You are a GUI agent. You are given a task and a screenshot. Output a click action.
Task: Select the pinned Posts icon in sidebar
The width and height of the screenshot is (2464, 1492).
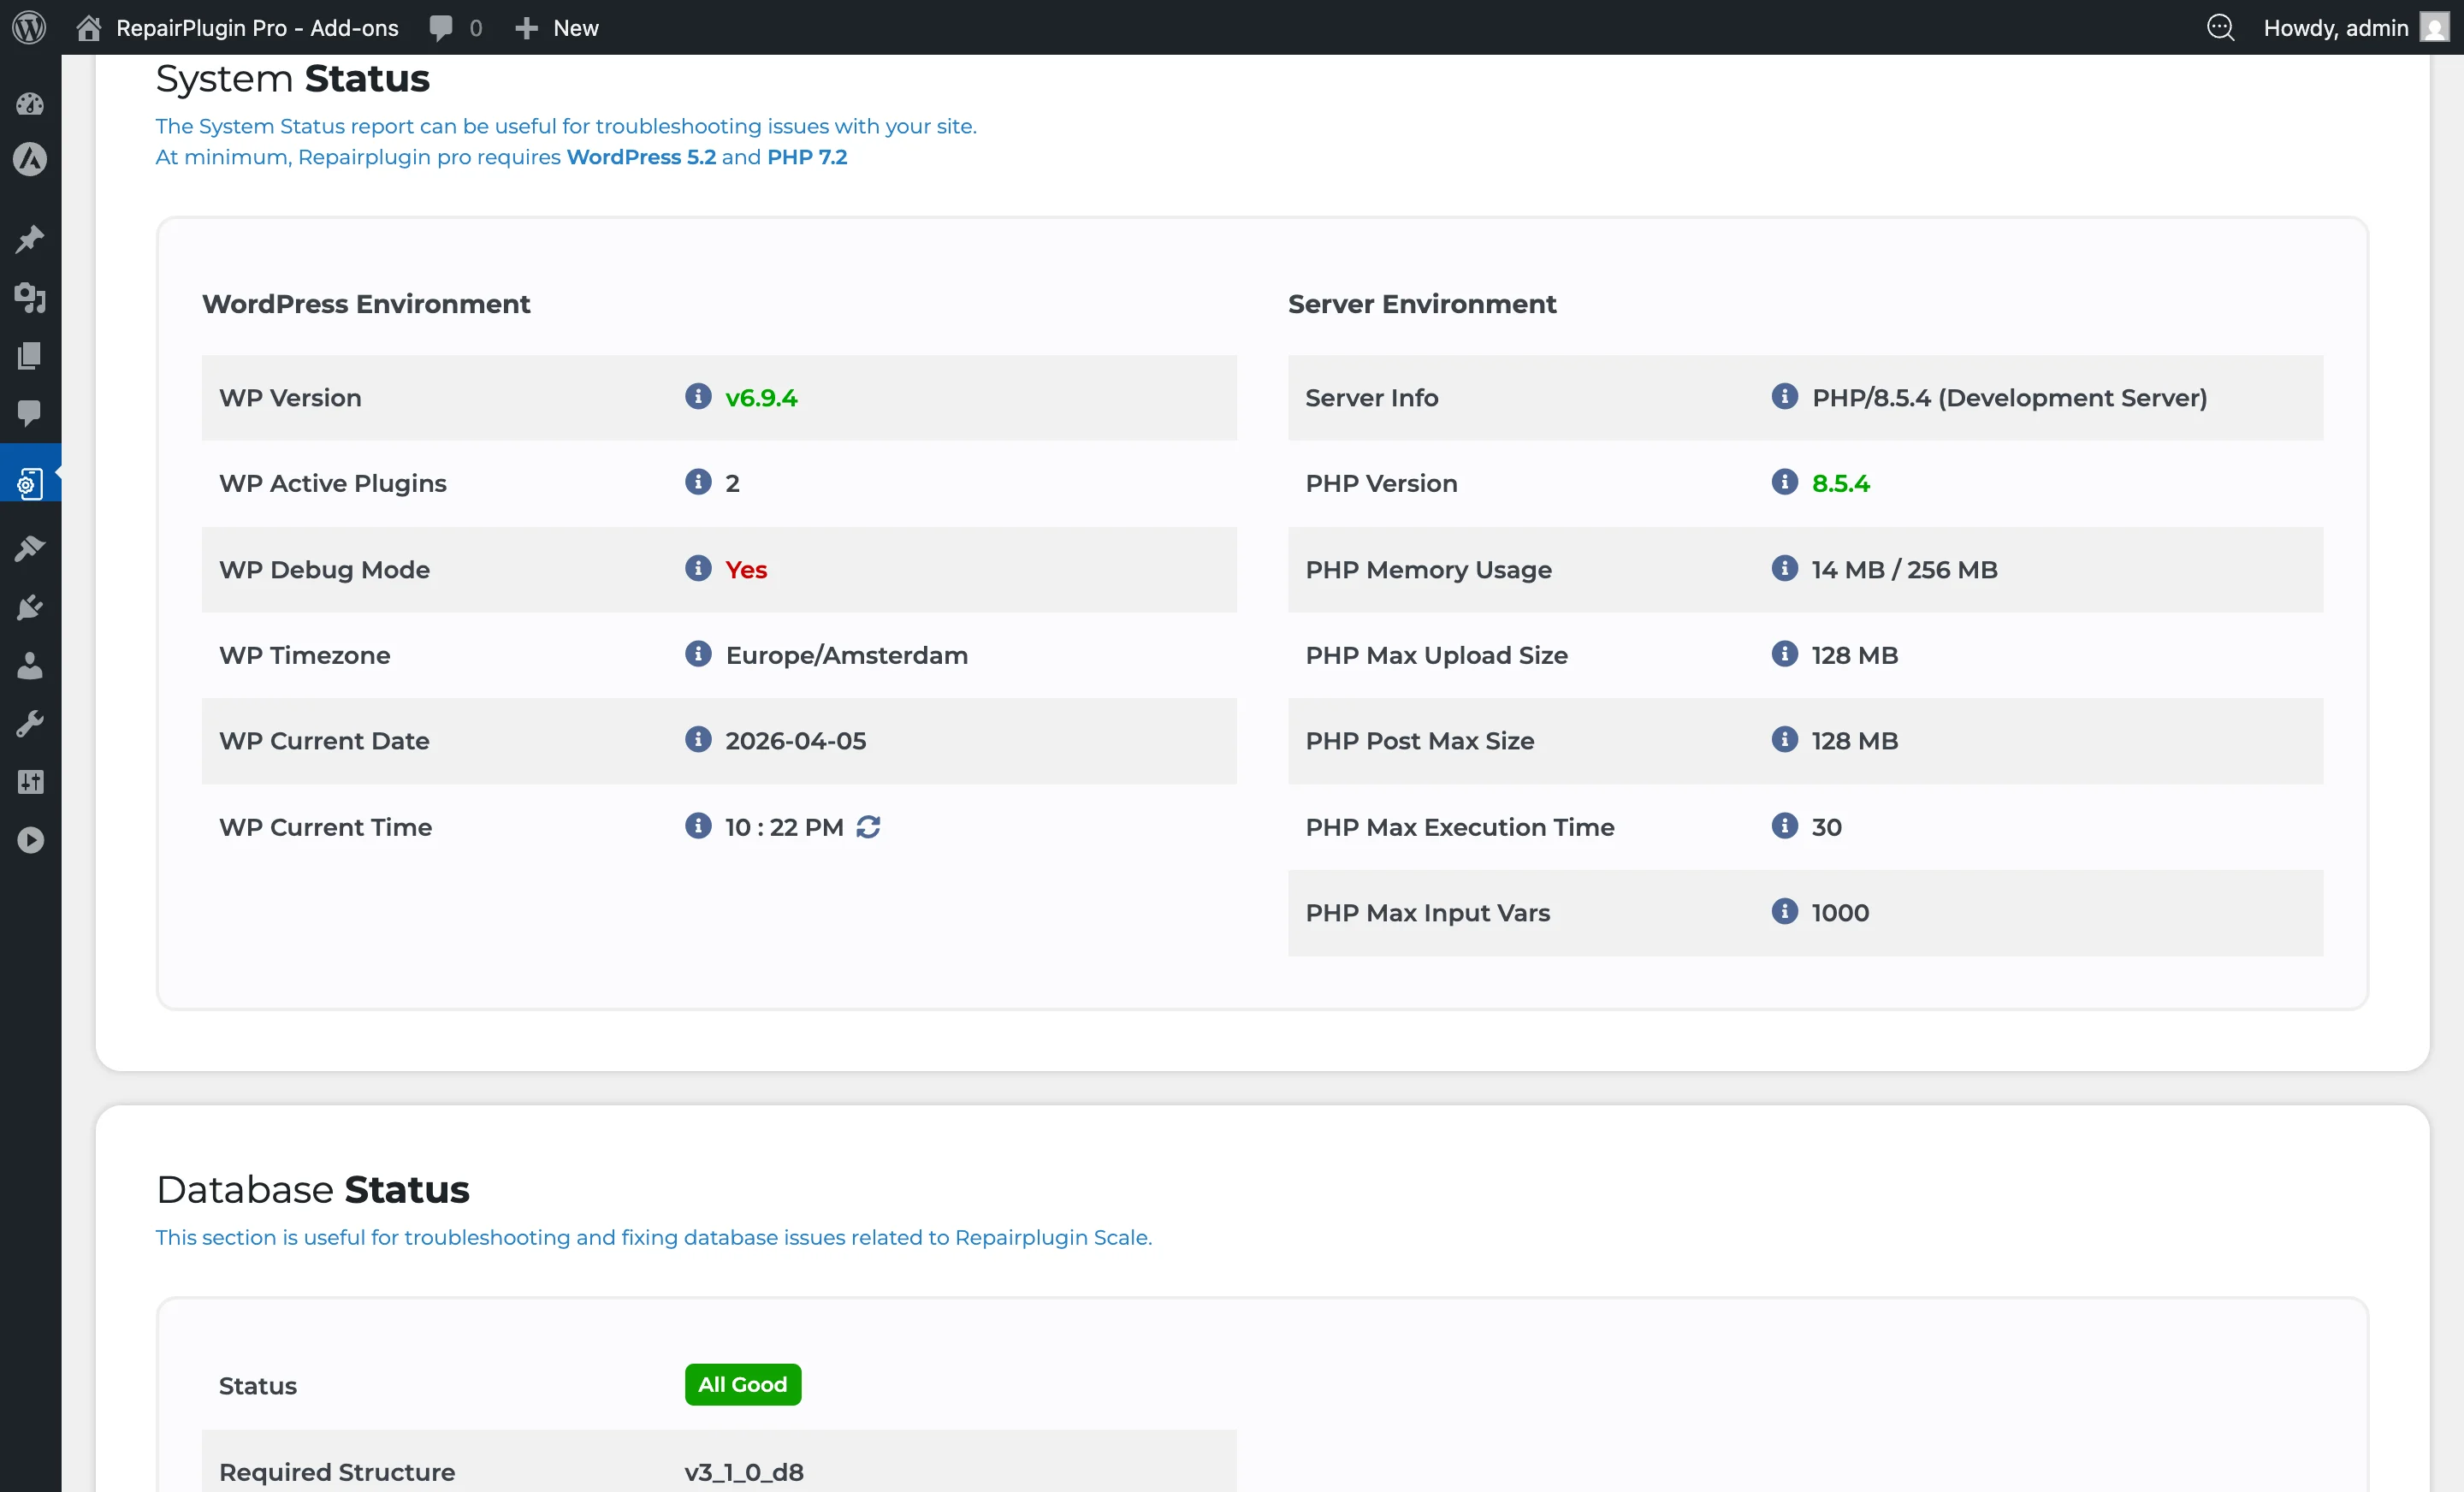click(x=29, y=239)
